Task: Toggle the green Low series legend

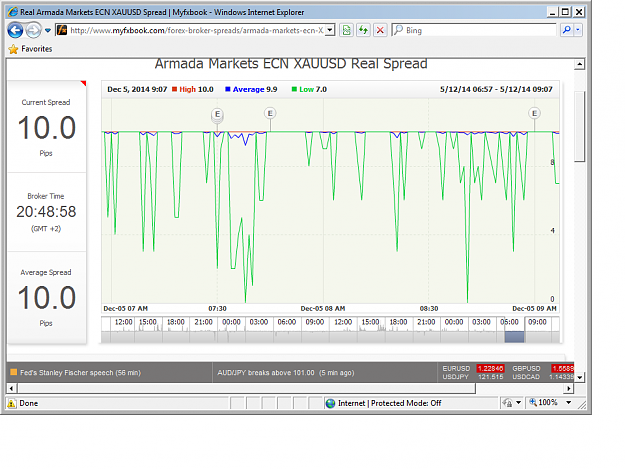Action: point(309,89)
